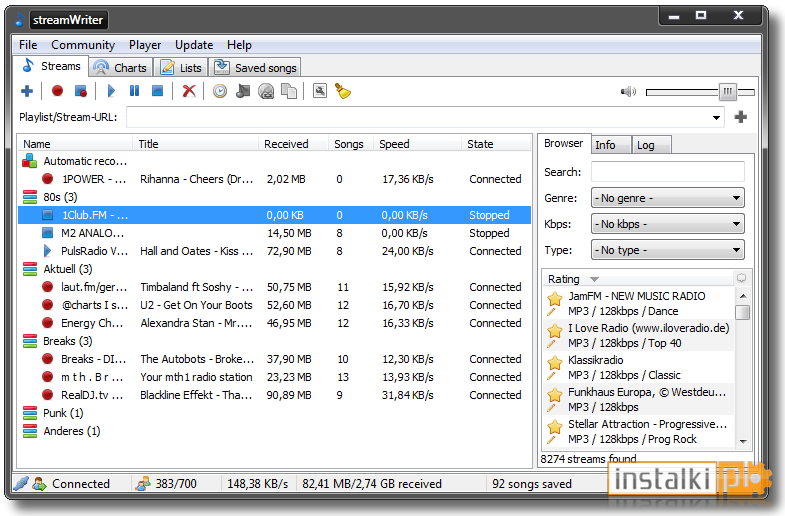
Task: Click the scroll up arrow in station list
Action: (x=743, y=296)
